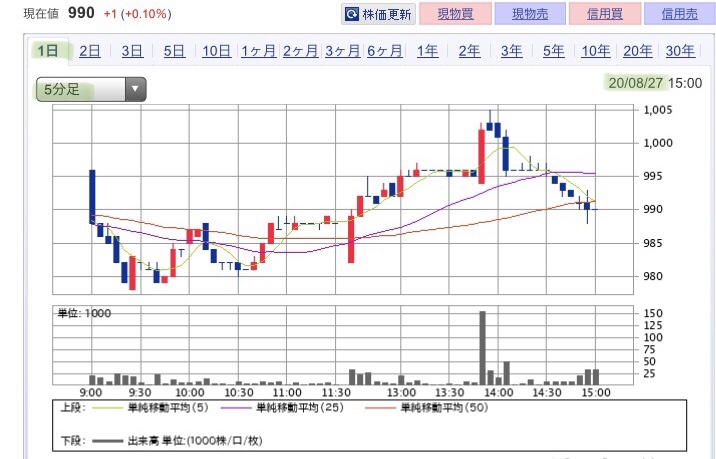Switch to the 5日 period tab
This screenshot has height=459, width=716.
pos(174,51)
